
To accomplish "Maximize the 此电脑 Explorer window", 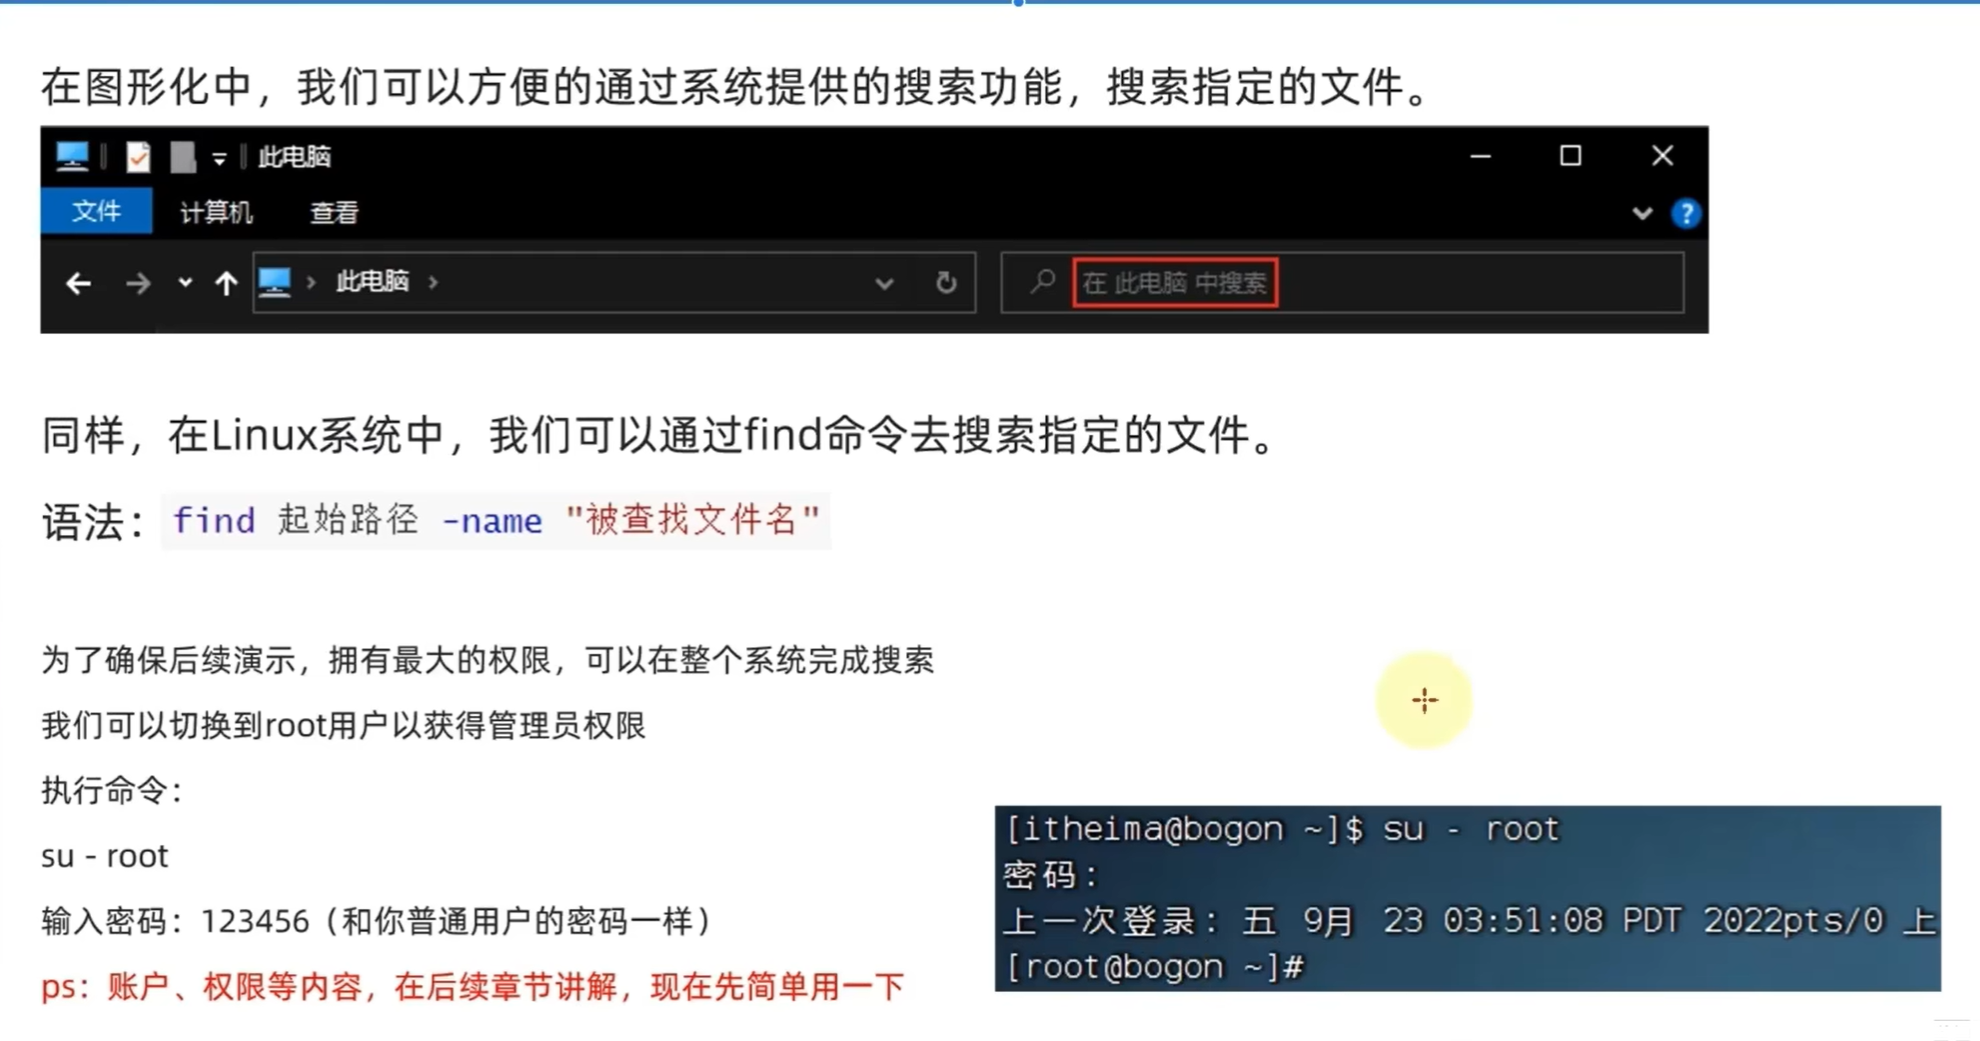I will tap(1571, 156).
